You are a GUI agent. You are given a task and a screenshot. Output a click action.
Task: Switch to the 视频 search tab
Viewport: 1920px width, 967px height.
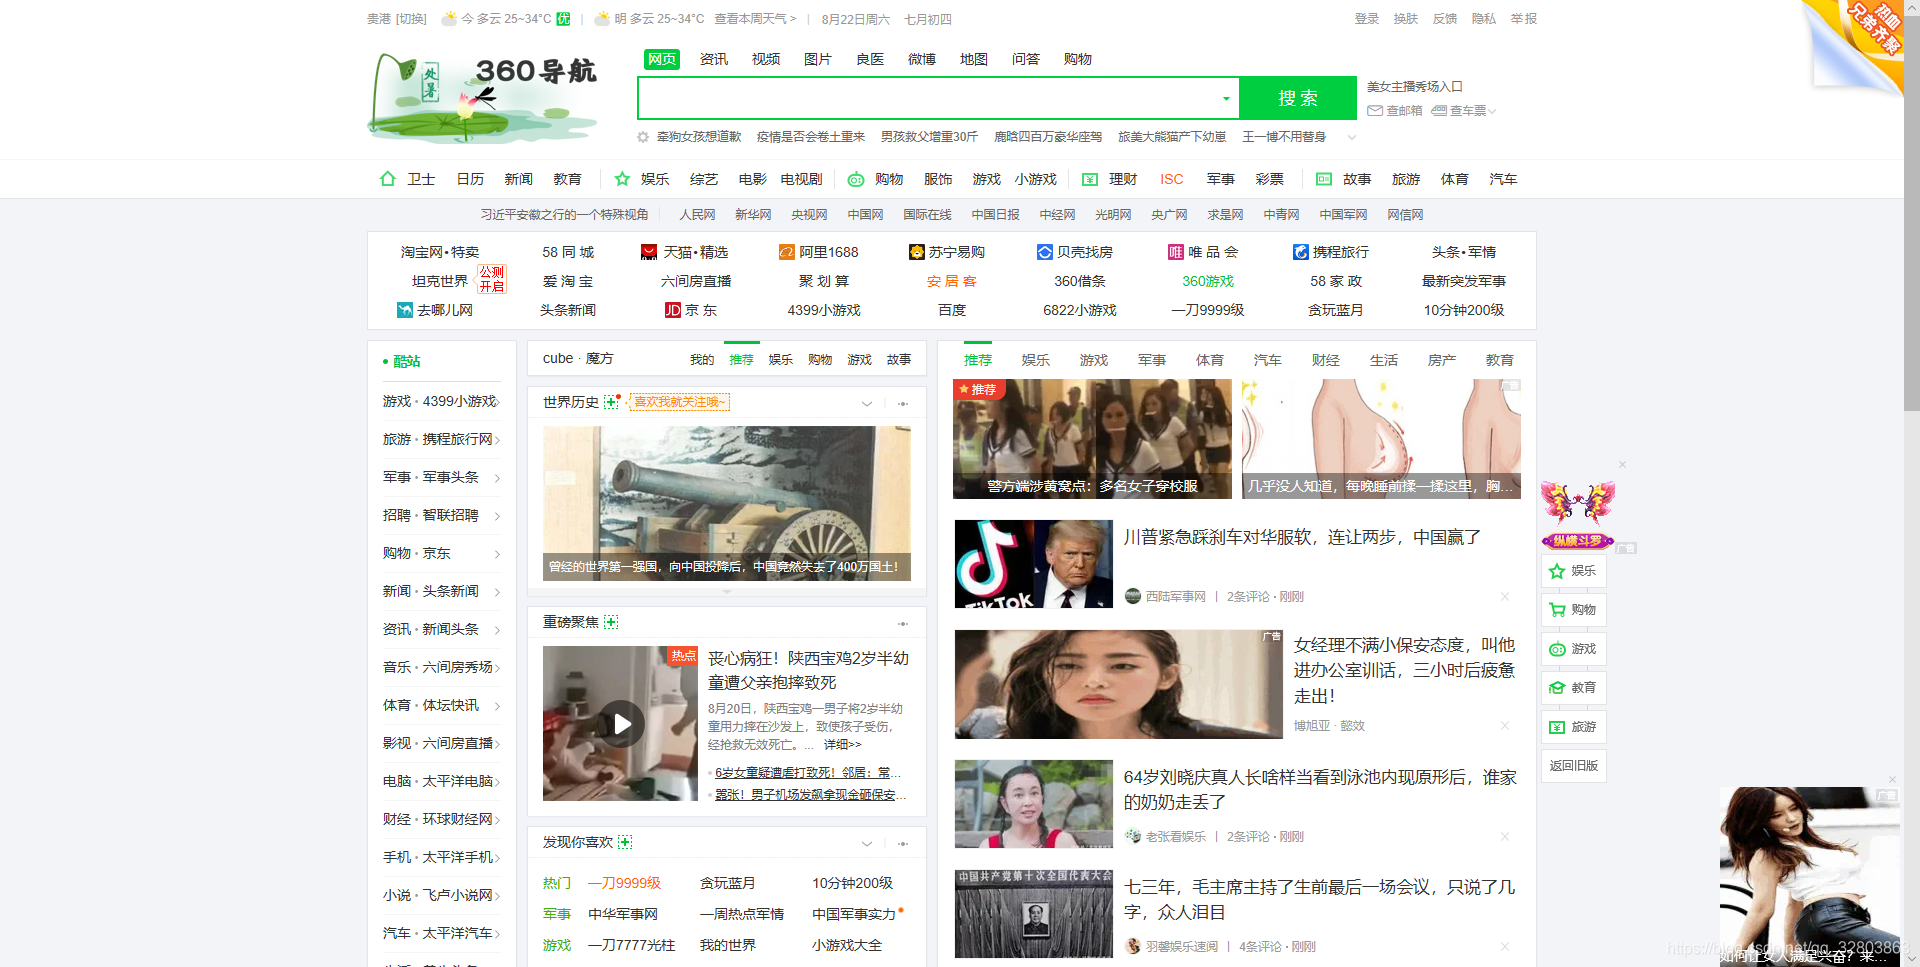pyautogui.click(x=765, y=59)
